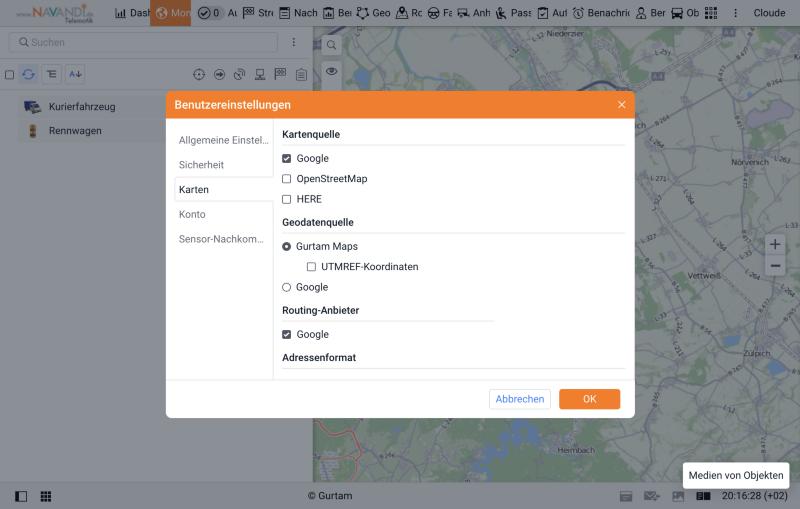Open the Cloude user menu
This screenshot has height=509, width=800.
pos(769,13)
